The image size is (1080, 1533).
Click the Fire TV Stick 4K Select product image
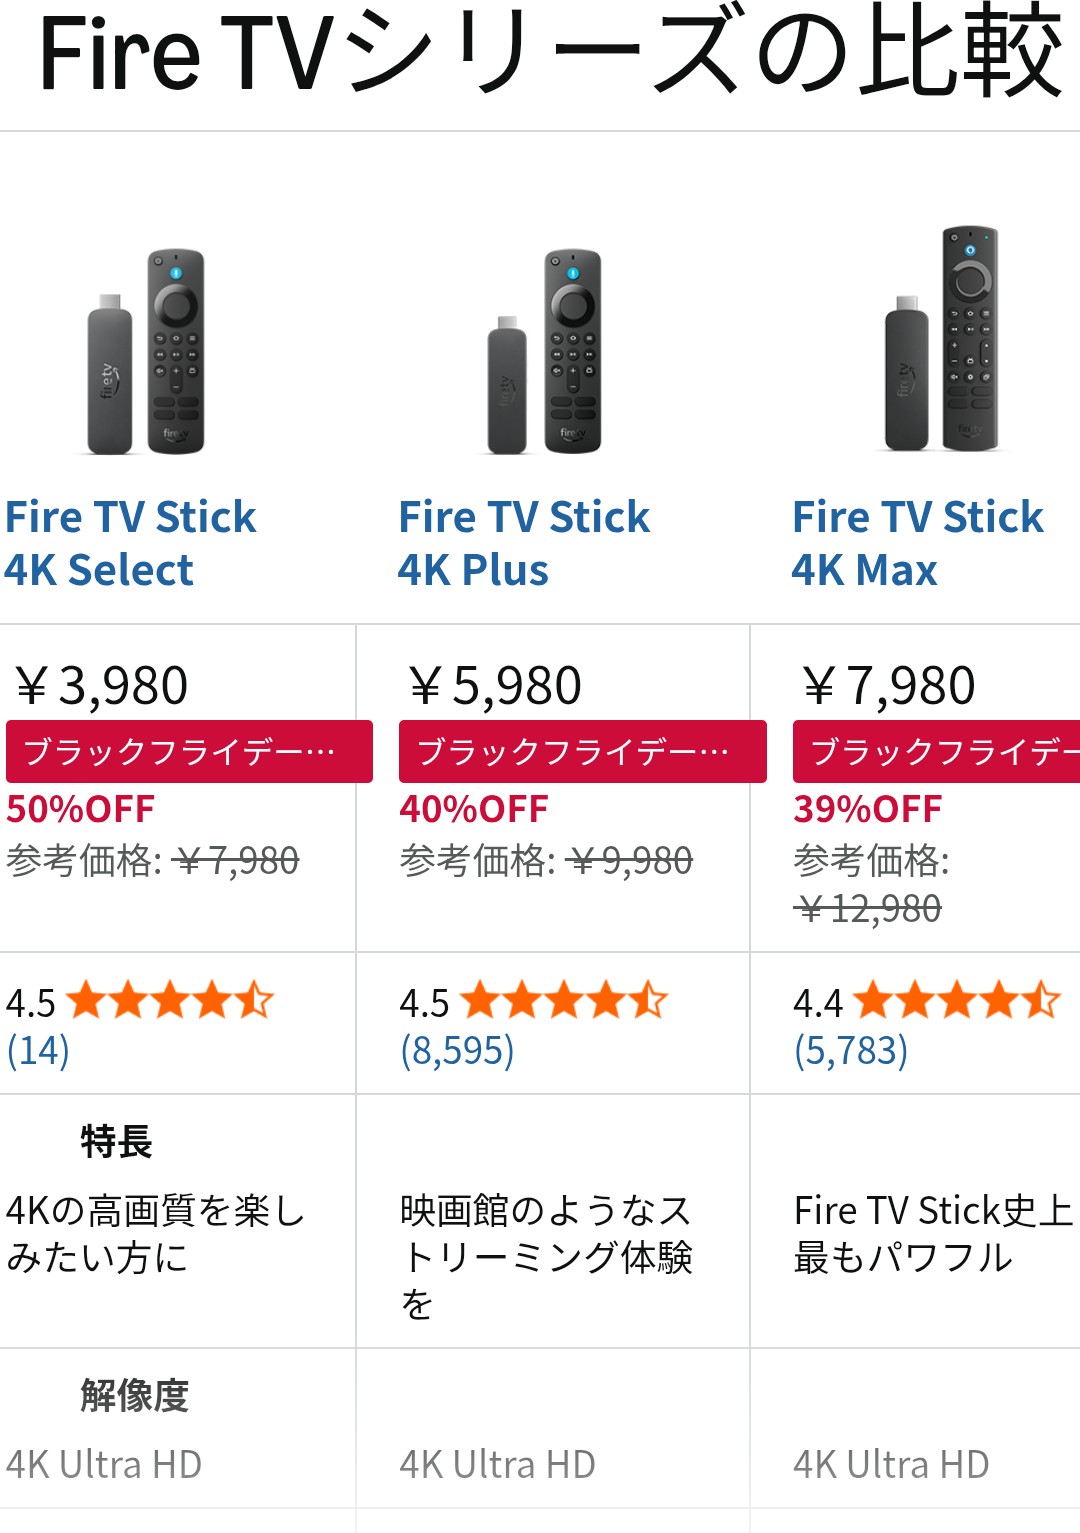147,352
